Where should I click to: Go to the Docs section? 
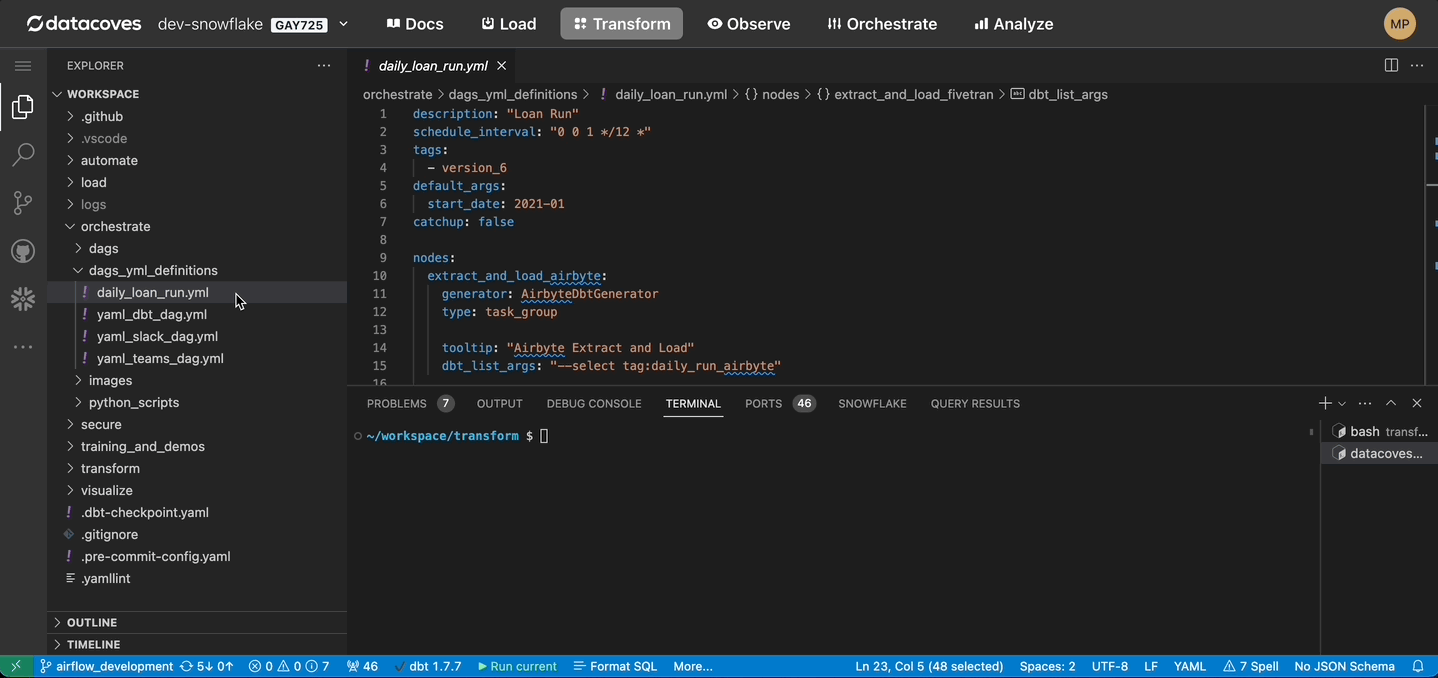coord(415,24)
